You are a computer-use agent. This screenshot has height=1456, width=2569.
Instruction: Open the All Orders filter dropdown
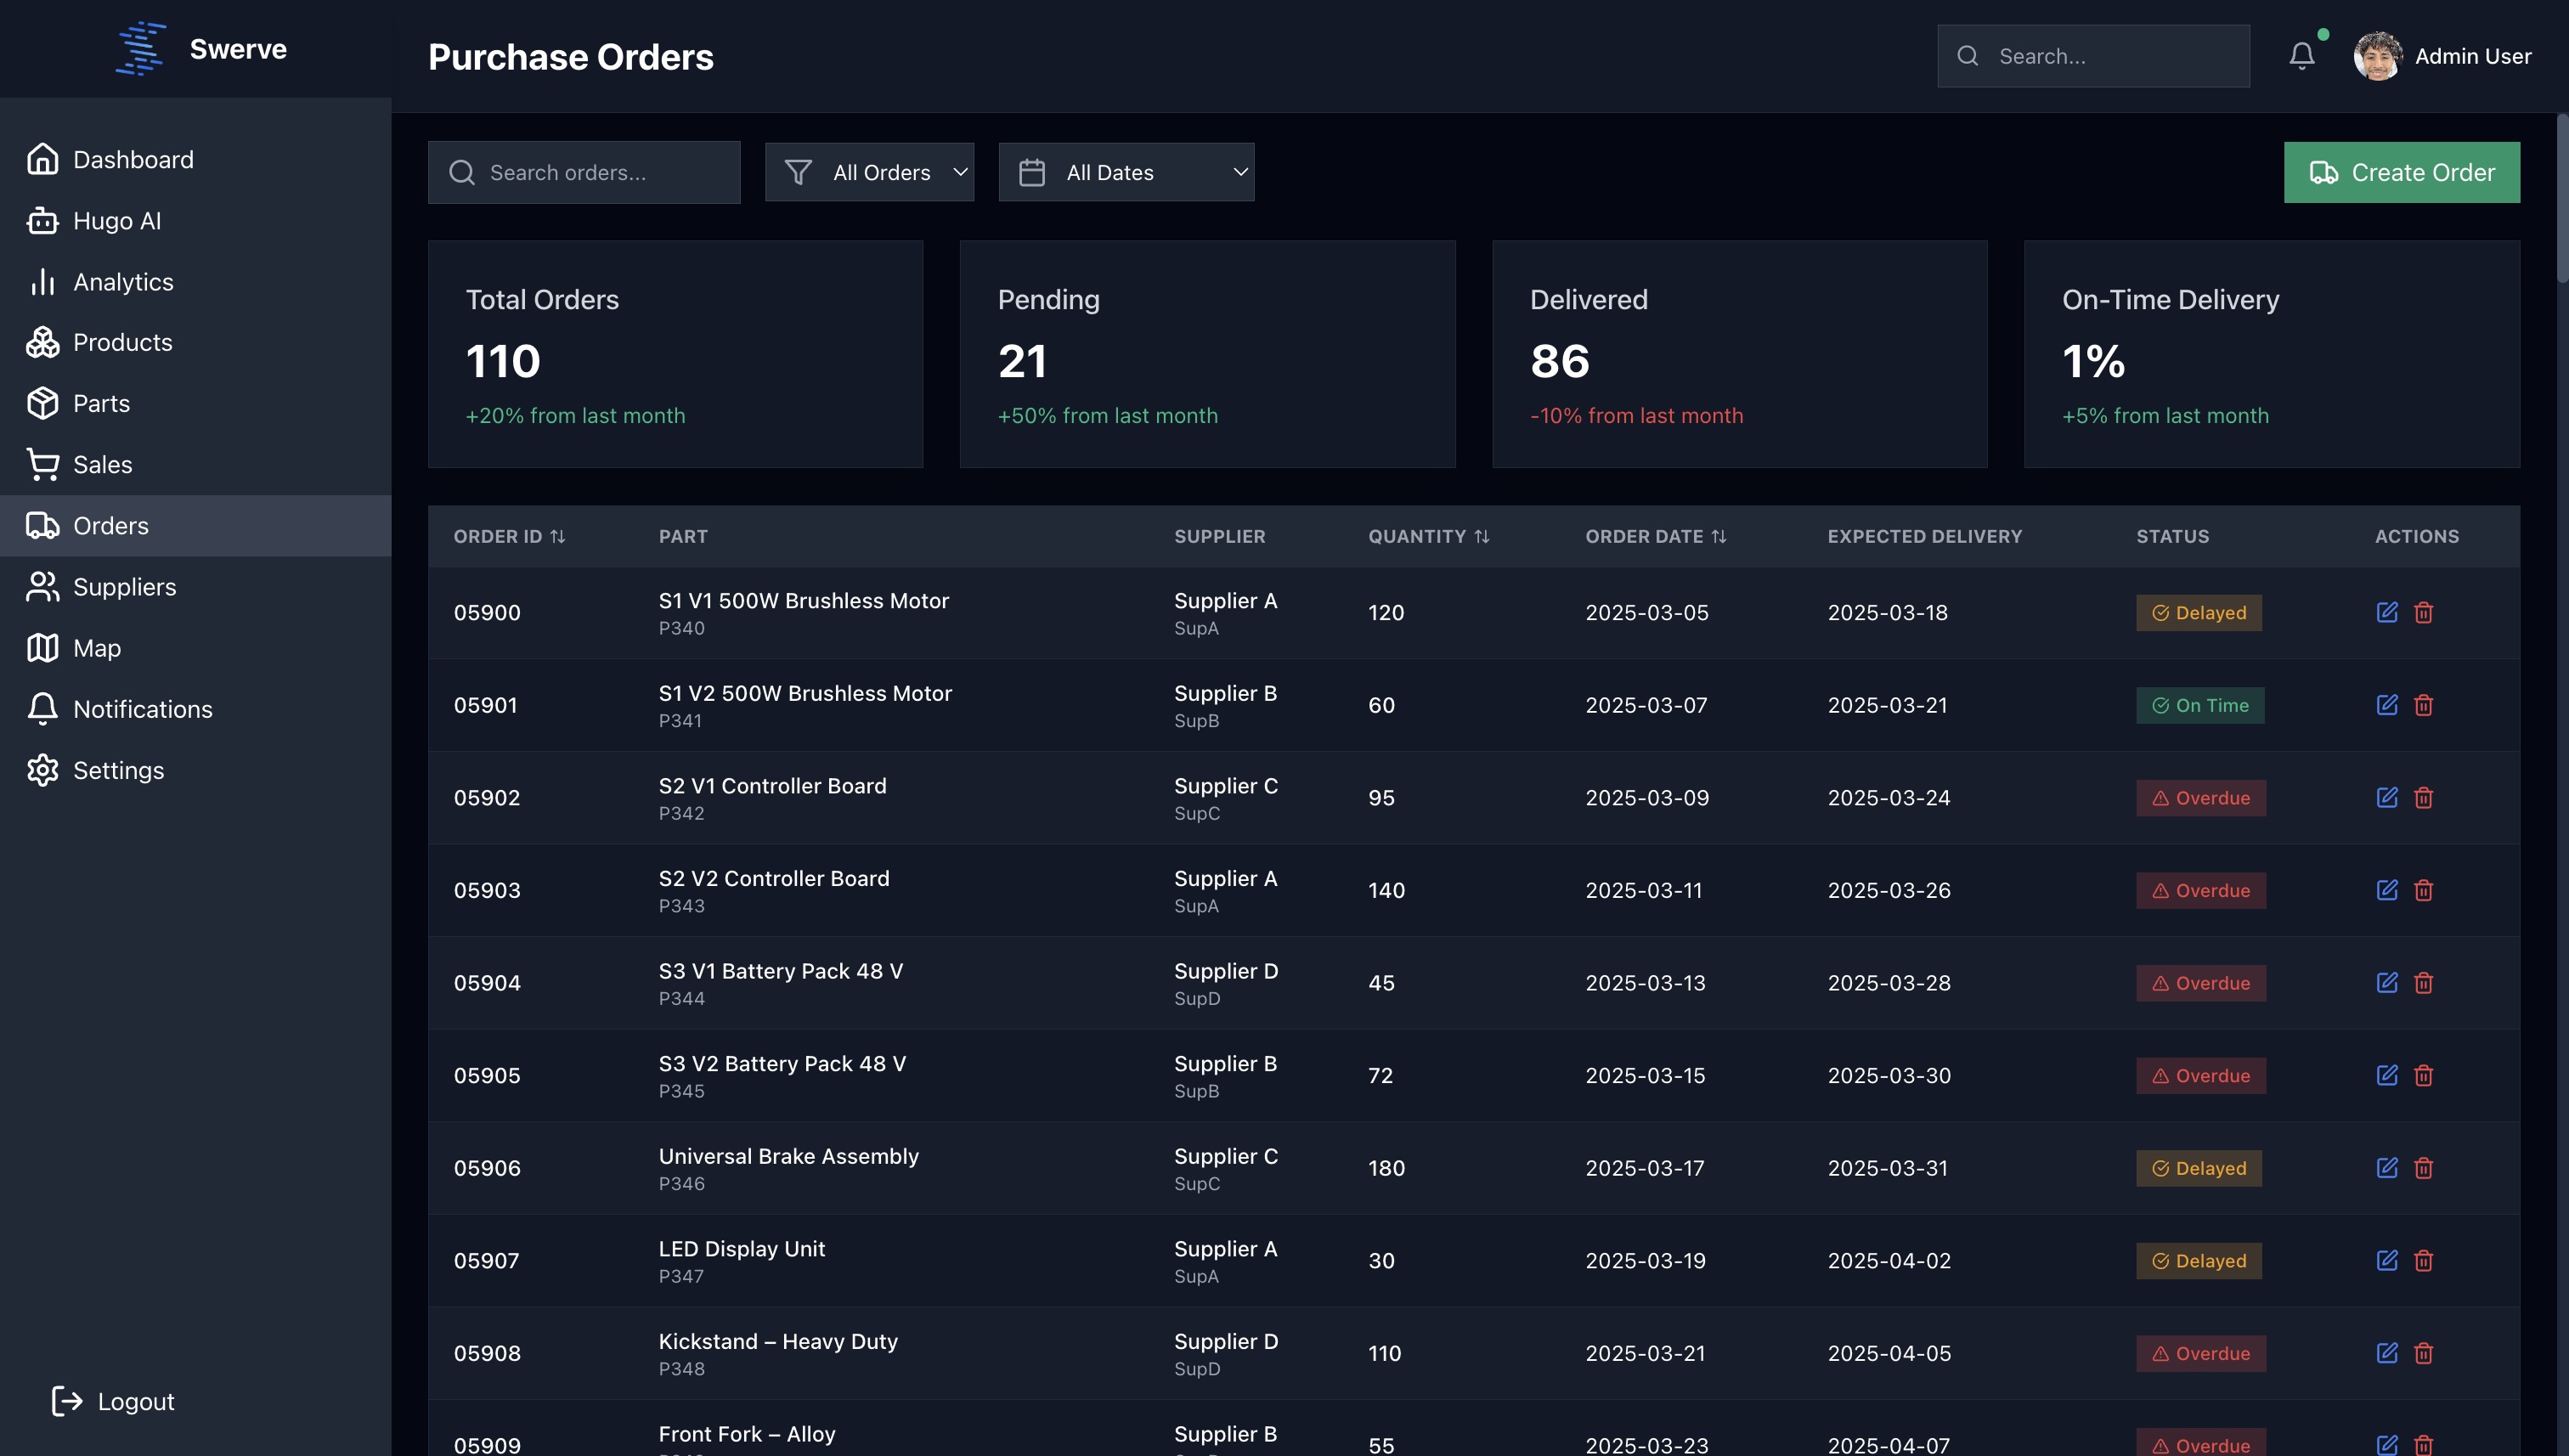pos(869,172)
